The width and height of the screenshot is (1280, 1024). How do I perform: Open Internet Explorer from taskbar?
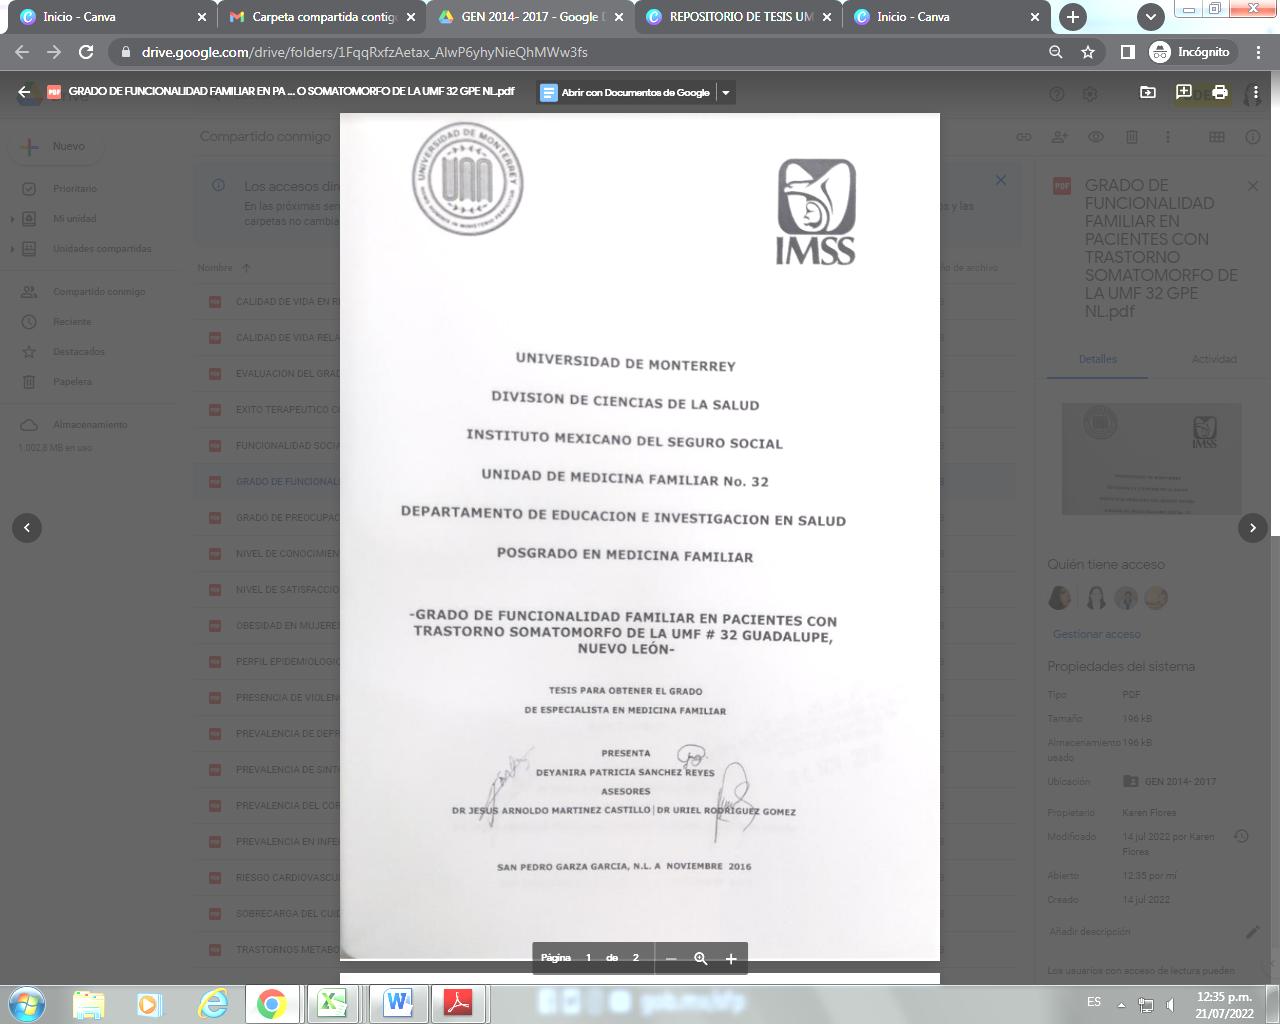pos(212,1003)
